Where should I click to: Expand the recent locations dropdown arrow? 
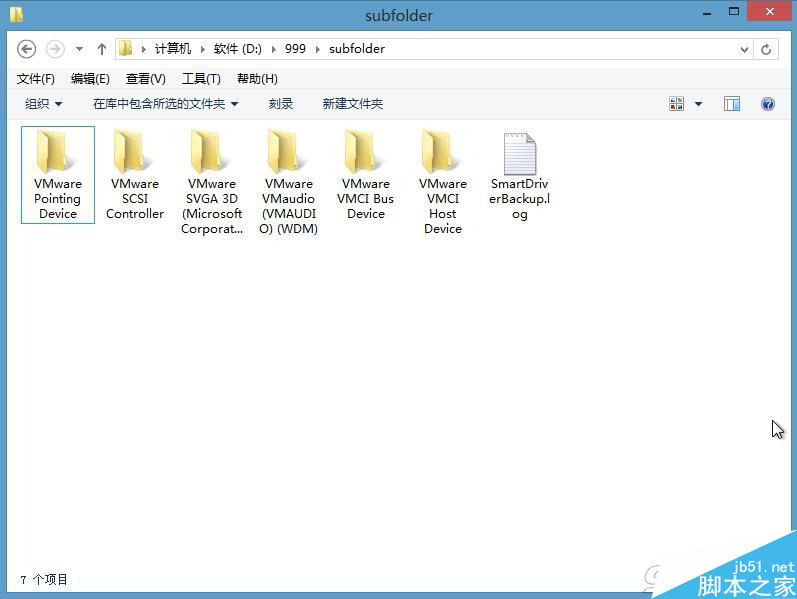pos(80,49)
